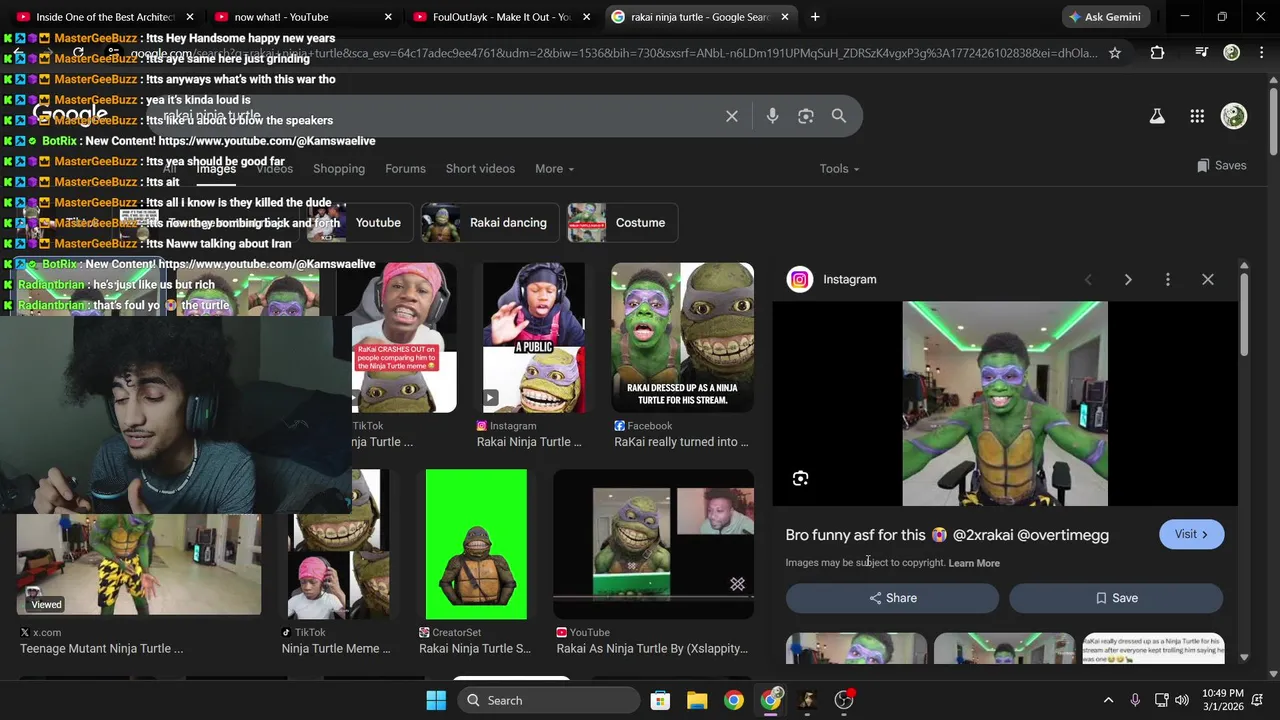
Task: Open Chrome profile avatar in toolbar
Action: (1232, 53)
